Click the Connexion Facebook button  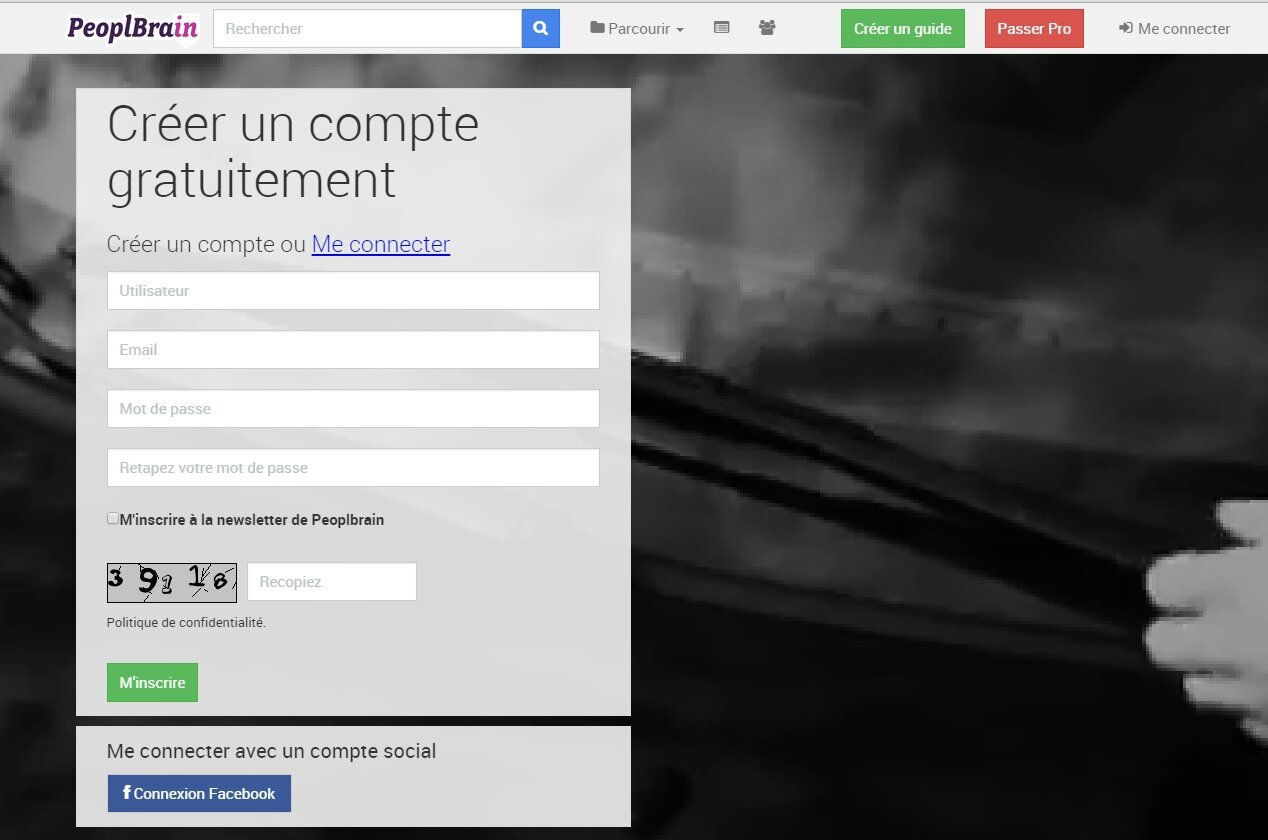tap(199, 794)
